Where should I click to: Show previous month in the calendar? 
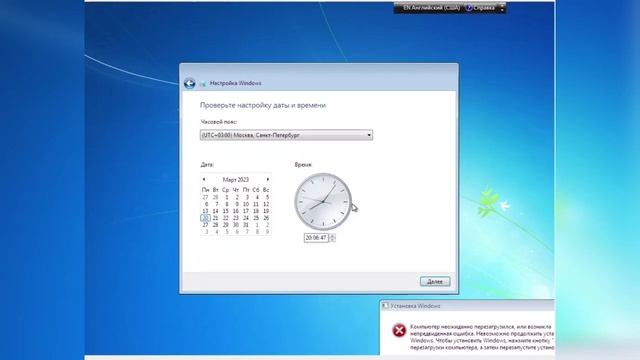point(204,180)
